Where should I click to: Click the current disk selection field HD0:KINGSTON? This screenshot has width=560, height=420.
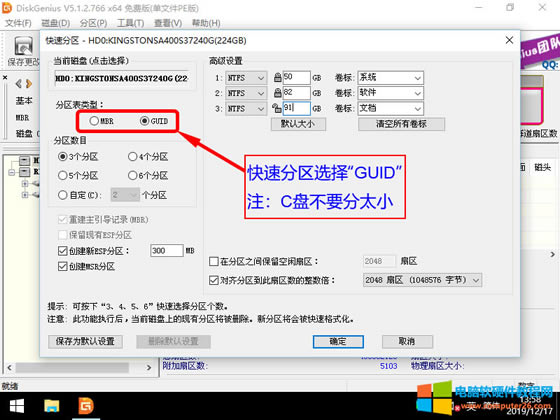[121, 78]
